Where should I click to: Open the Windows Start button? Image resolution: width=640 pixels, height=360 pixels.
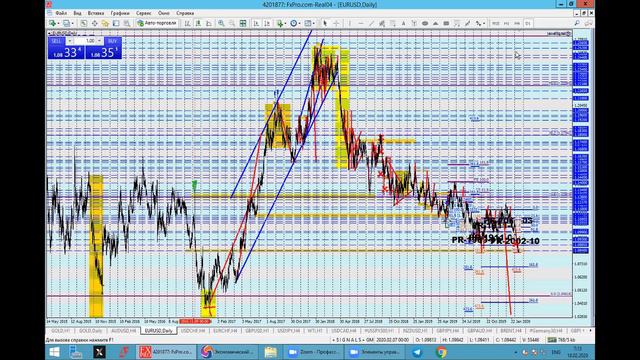(54, 352)
